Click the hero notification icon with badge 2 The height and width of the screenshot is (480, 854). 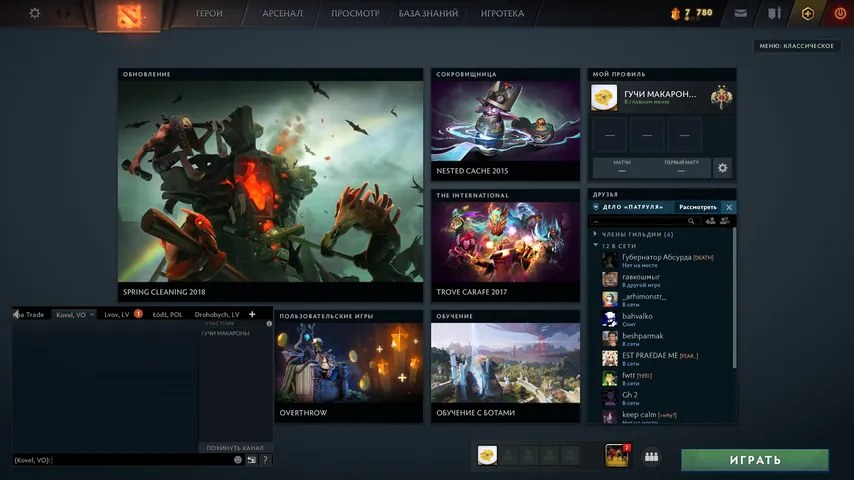[x=617, y=455]
